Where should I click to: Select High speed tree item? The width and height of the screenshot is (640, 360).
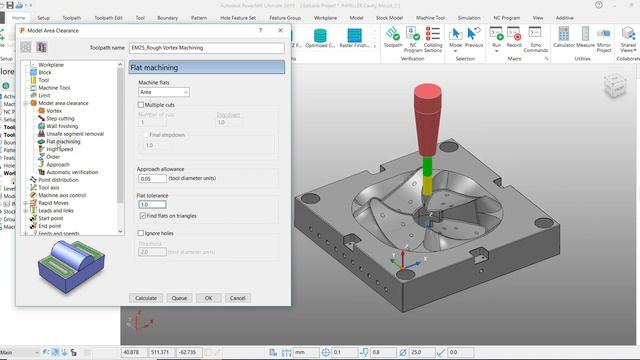click(60, 149)
